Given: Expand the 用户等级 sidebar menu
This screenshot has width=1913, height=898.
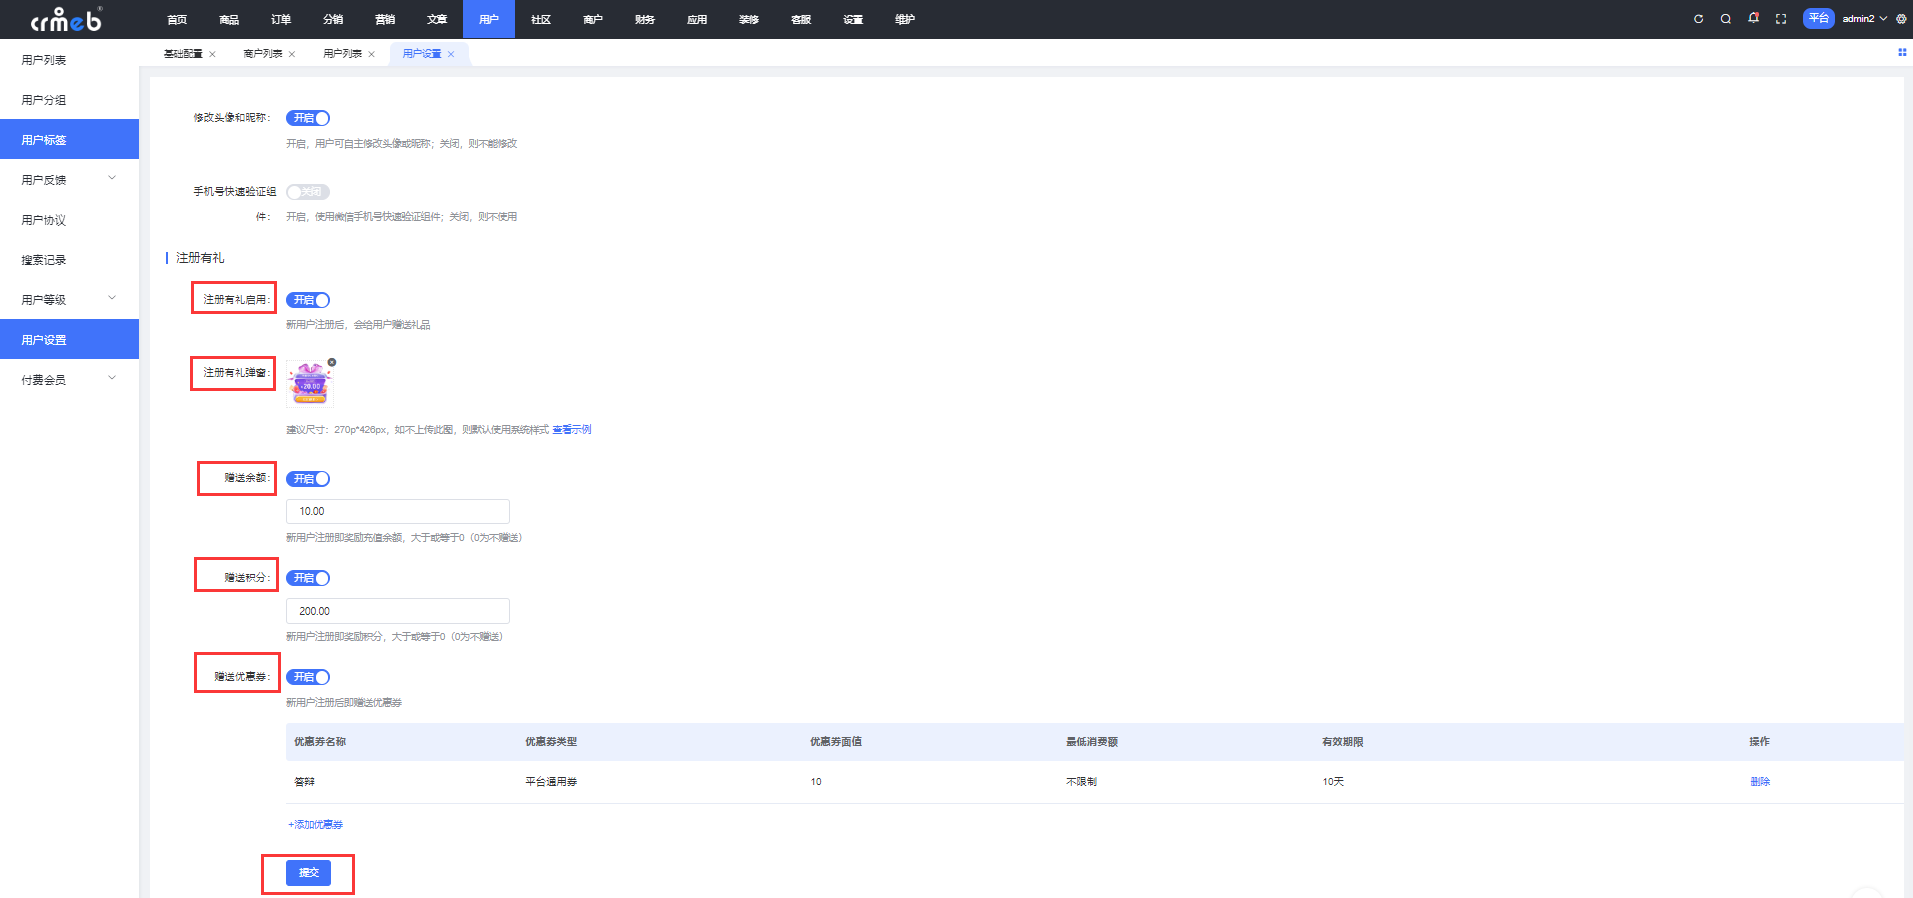Looking at the screenshot, I should click(69, 300).
